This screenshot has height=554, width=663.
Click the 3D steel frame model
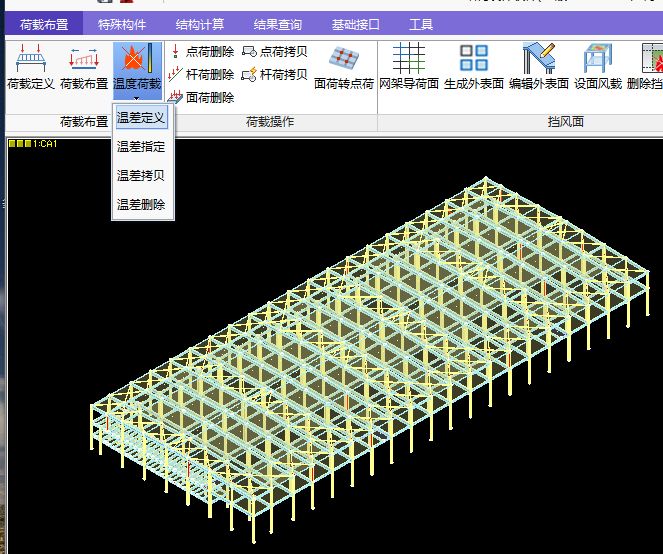(369, 359)
